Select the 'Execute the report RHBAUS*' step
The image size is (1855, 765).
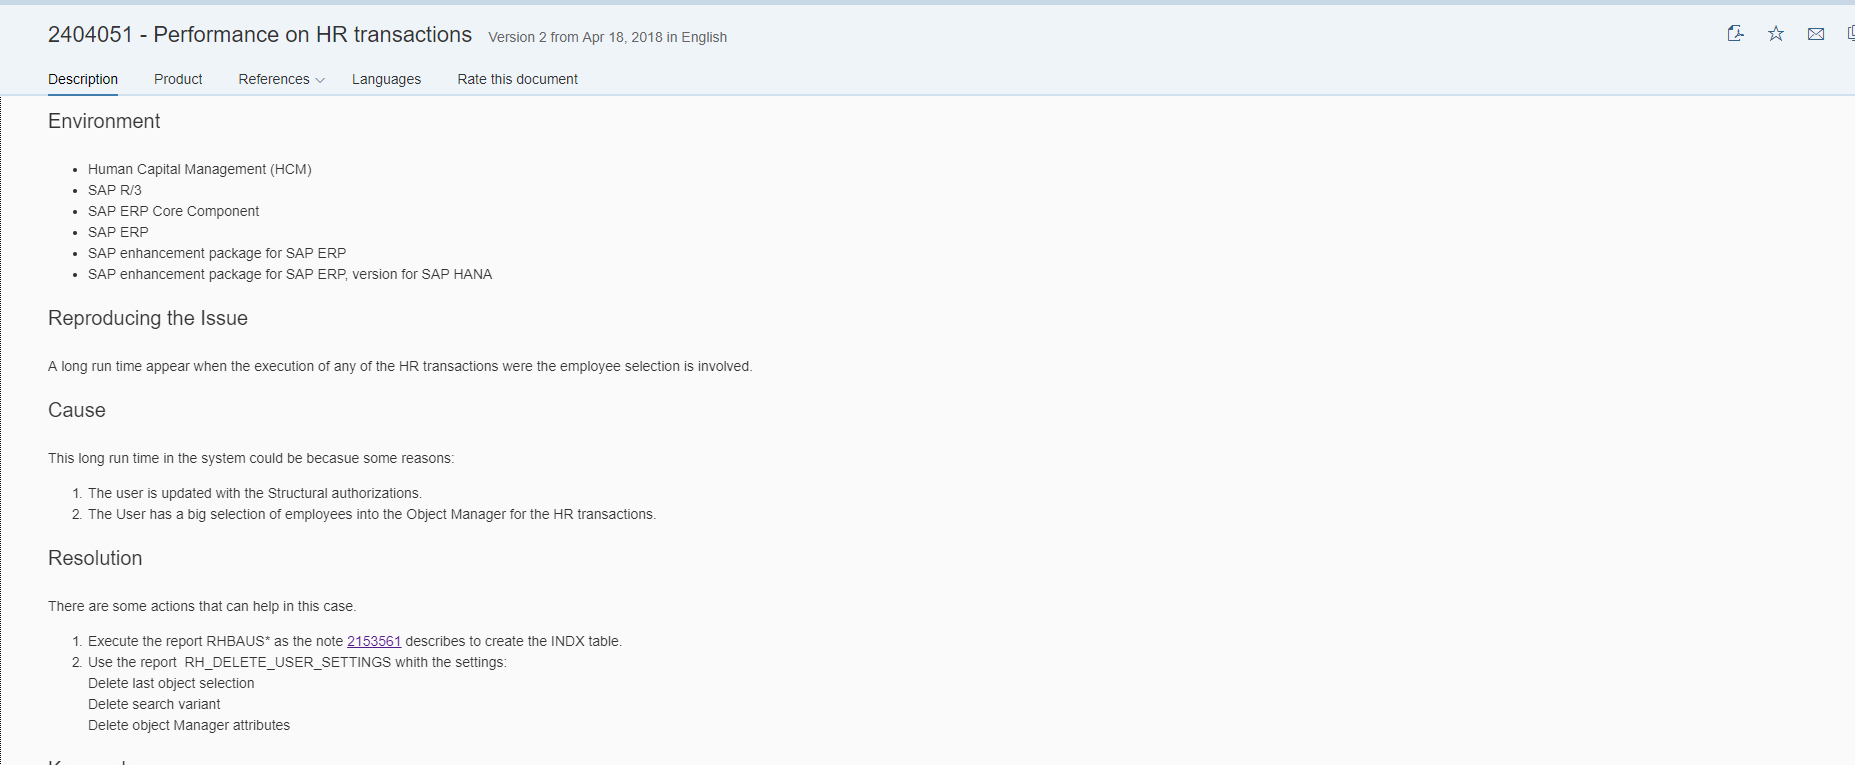(x=355, y=641)
